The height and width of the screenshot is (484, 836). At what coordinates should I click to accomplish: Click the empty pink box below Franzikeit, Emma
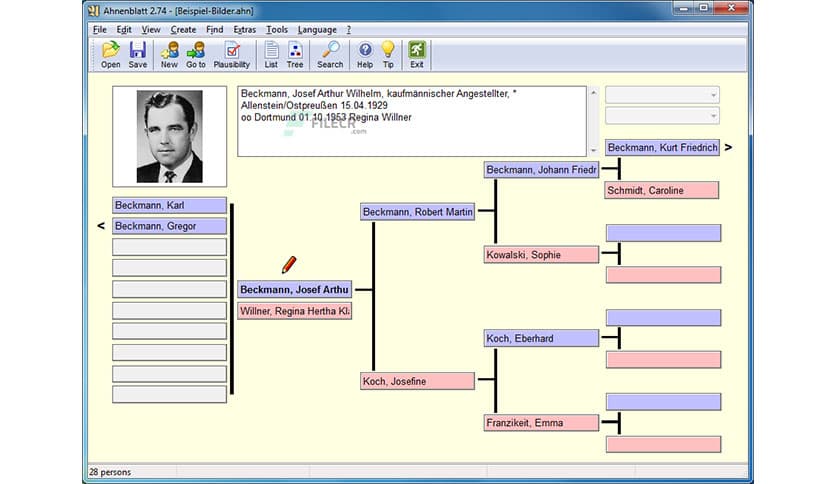[663, 445]
